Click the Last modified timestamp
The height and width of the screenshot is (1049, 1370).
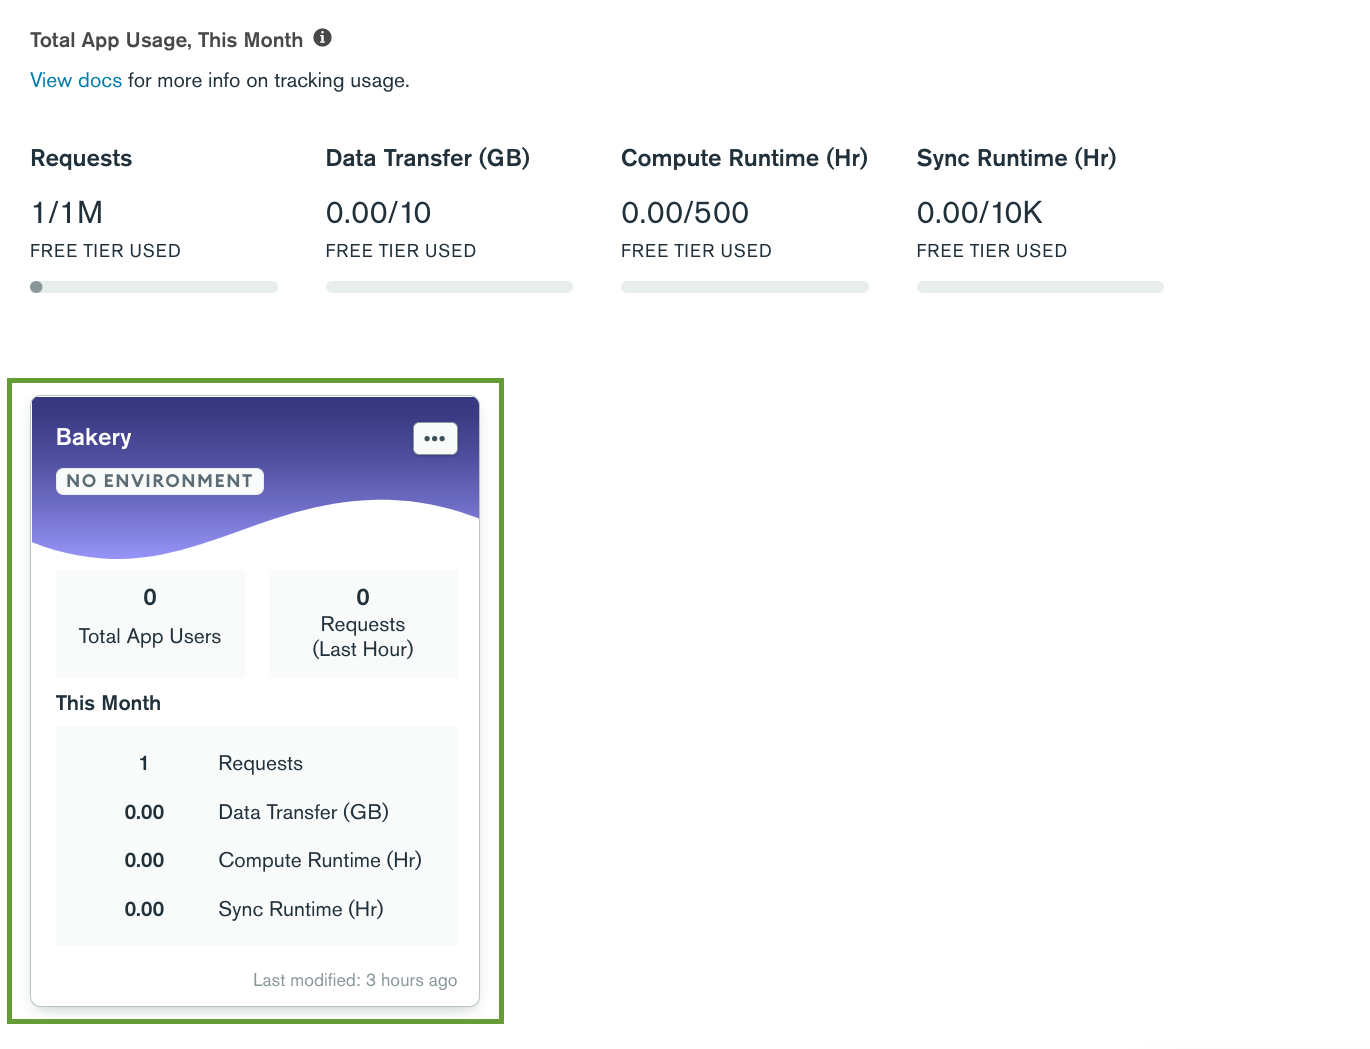pos(355,980)
